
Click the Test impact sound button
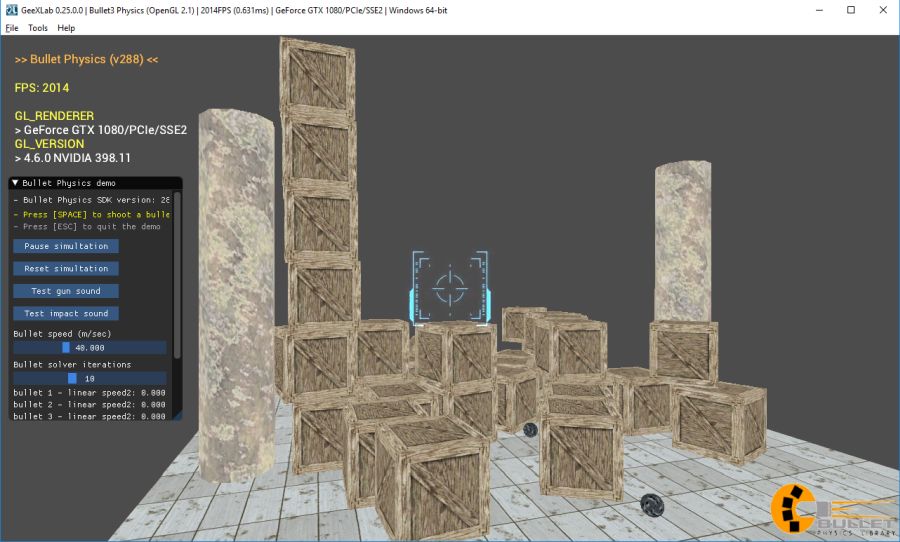click(x=66, y=313)
